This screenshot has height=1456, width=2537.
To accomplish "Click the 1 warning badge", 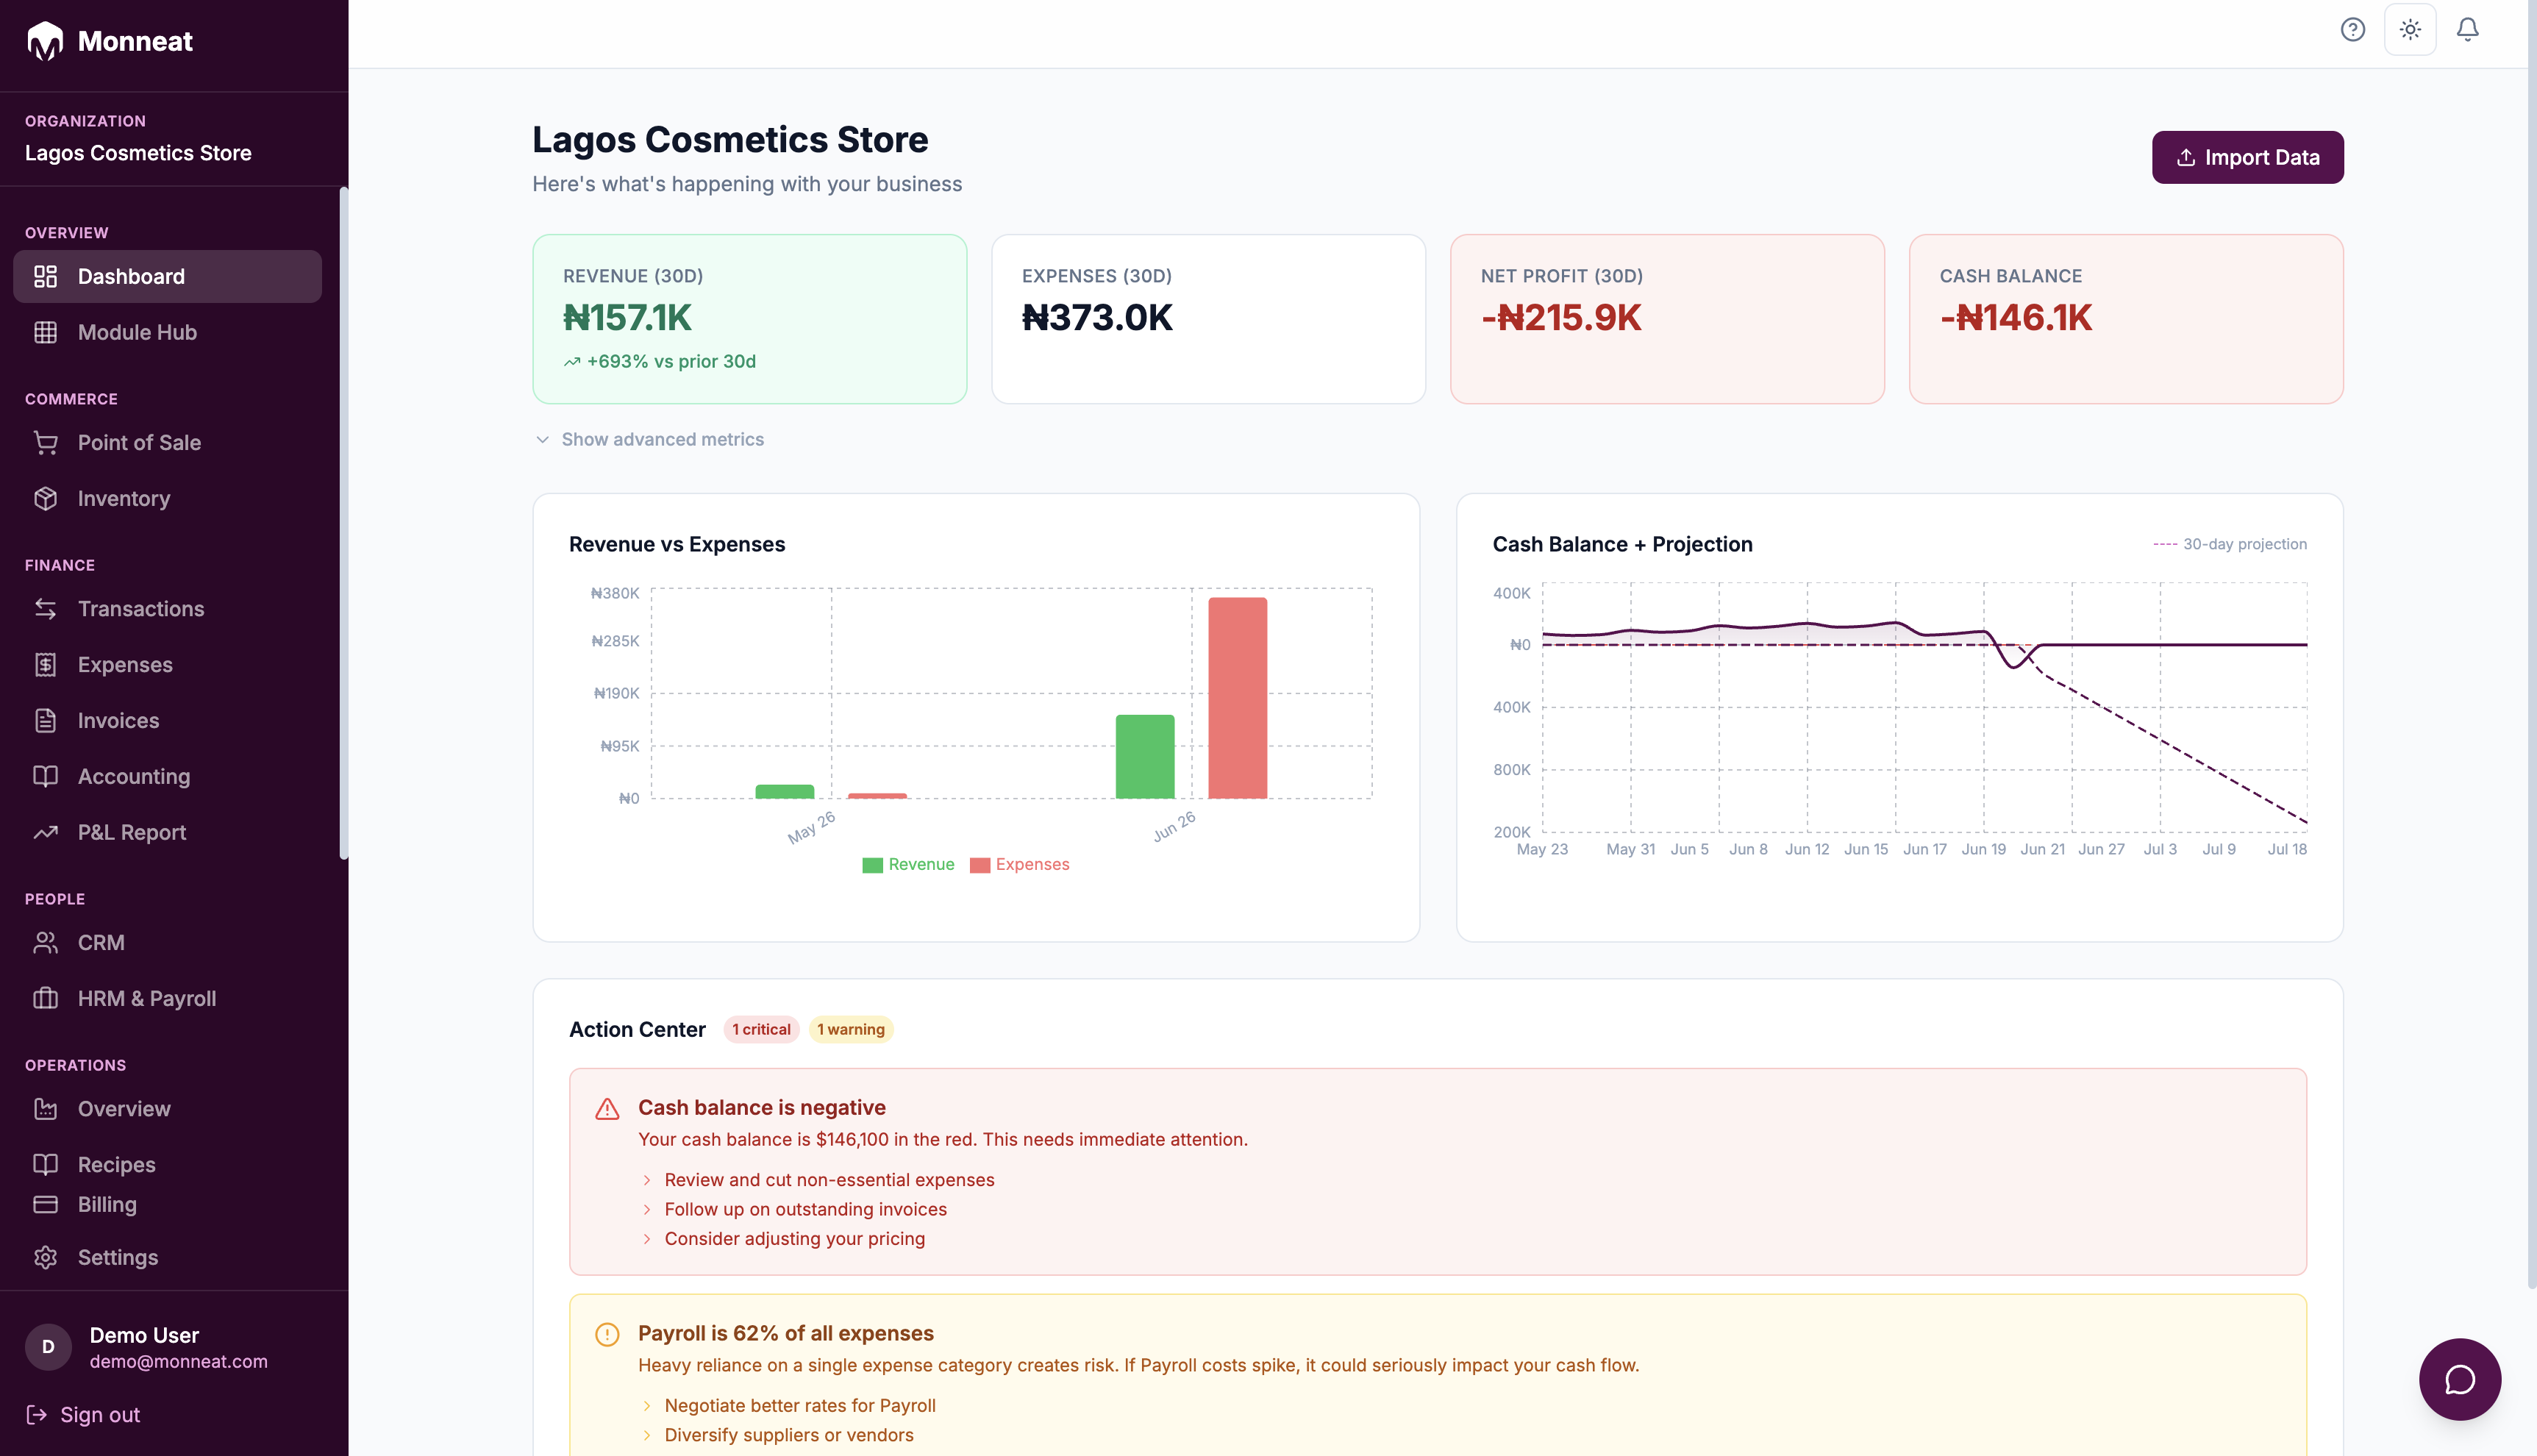I will 851,1029.
